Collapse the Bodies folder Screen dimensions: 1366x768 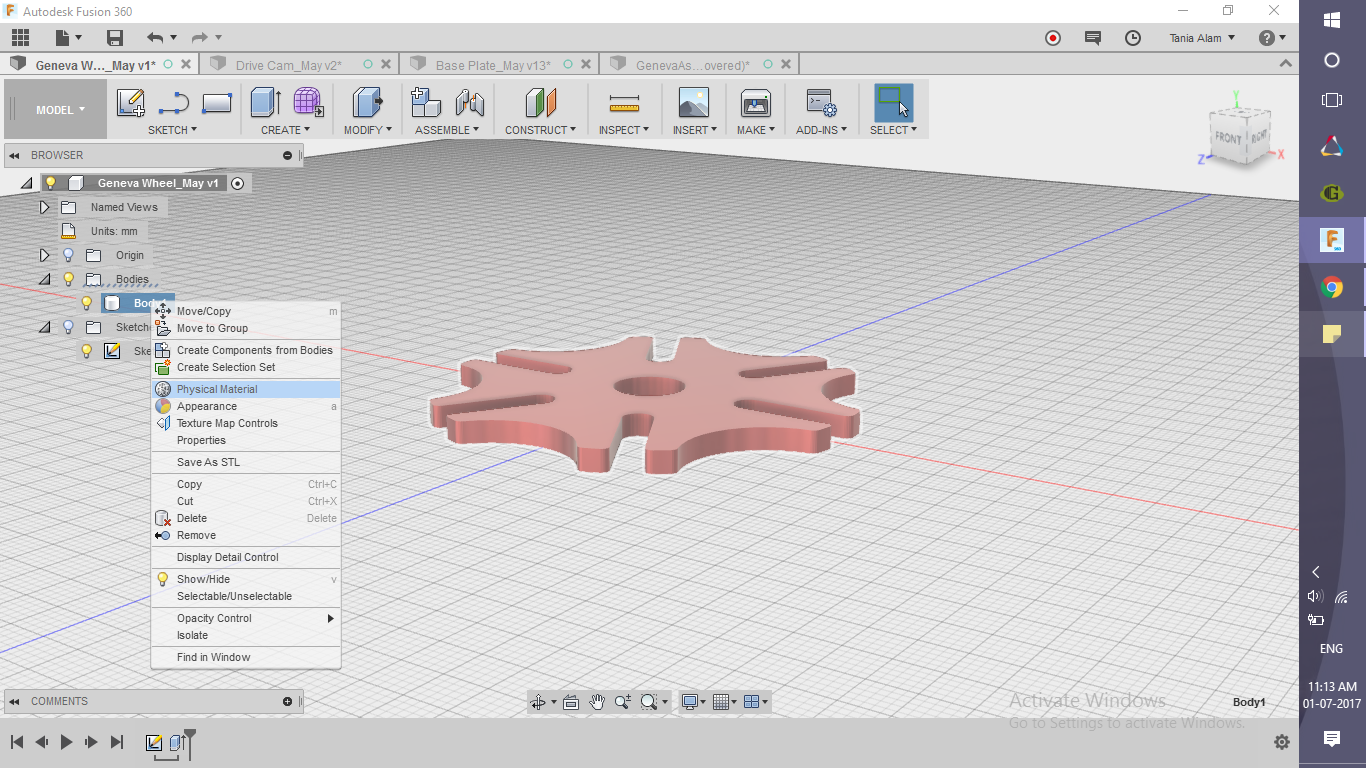coord(44,279)
